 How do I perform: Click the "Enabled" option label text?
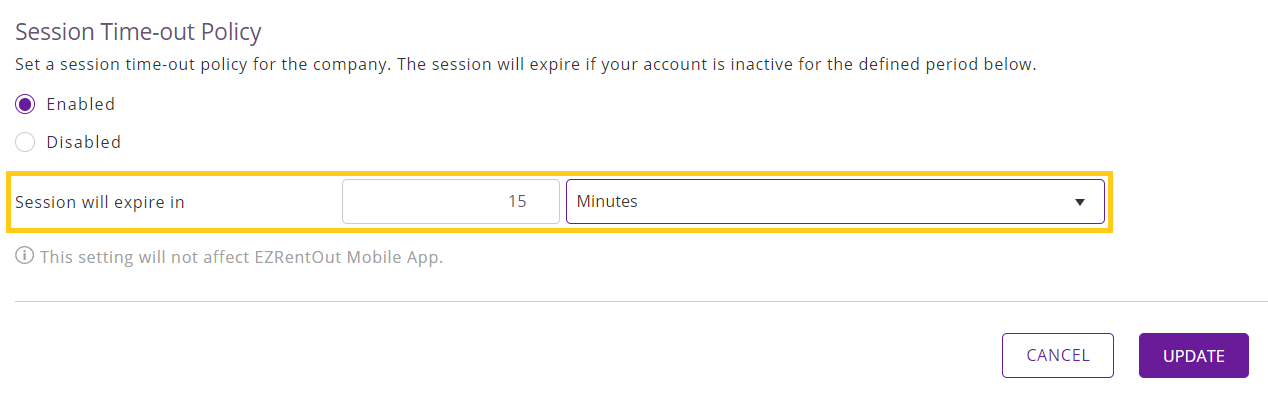pyautogui.click(x=81, y=104)
